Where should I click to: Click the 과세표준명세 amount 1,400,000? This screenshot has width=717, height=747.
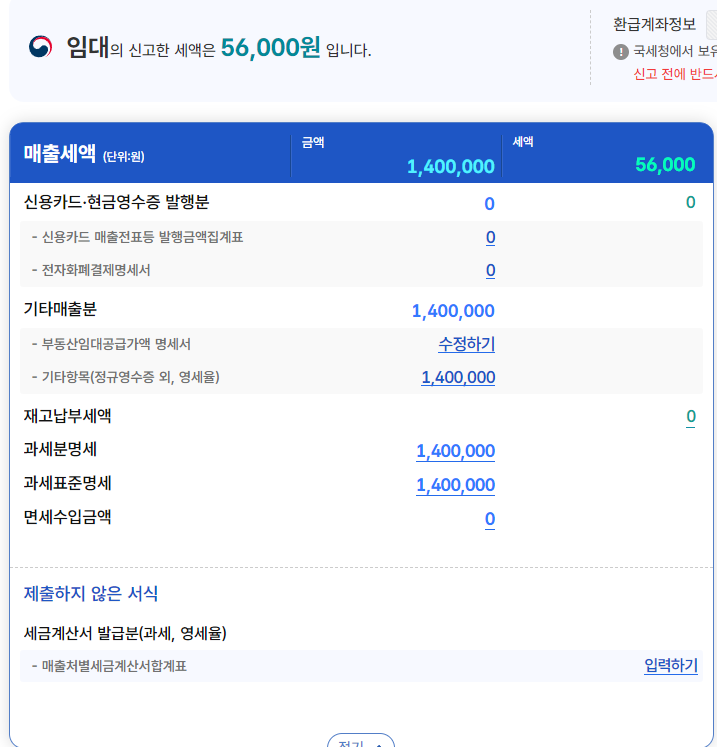pos(455,485)
